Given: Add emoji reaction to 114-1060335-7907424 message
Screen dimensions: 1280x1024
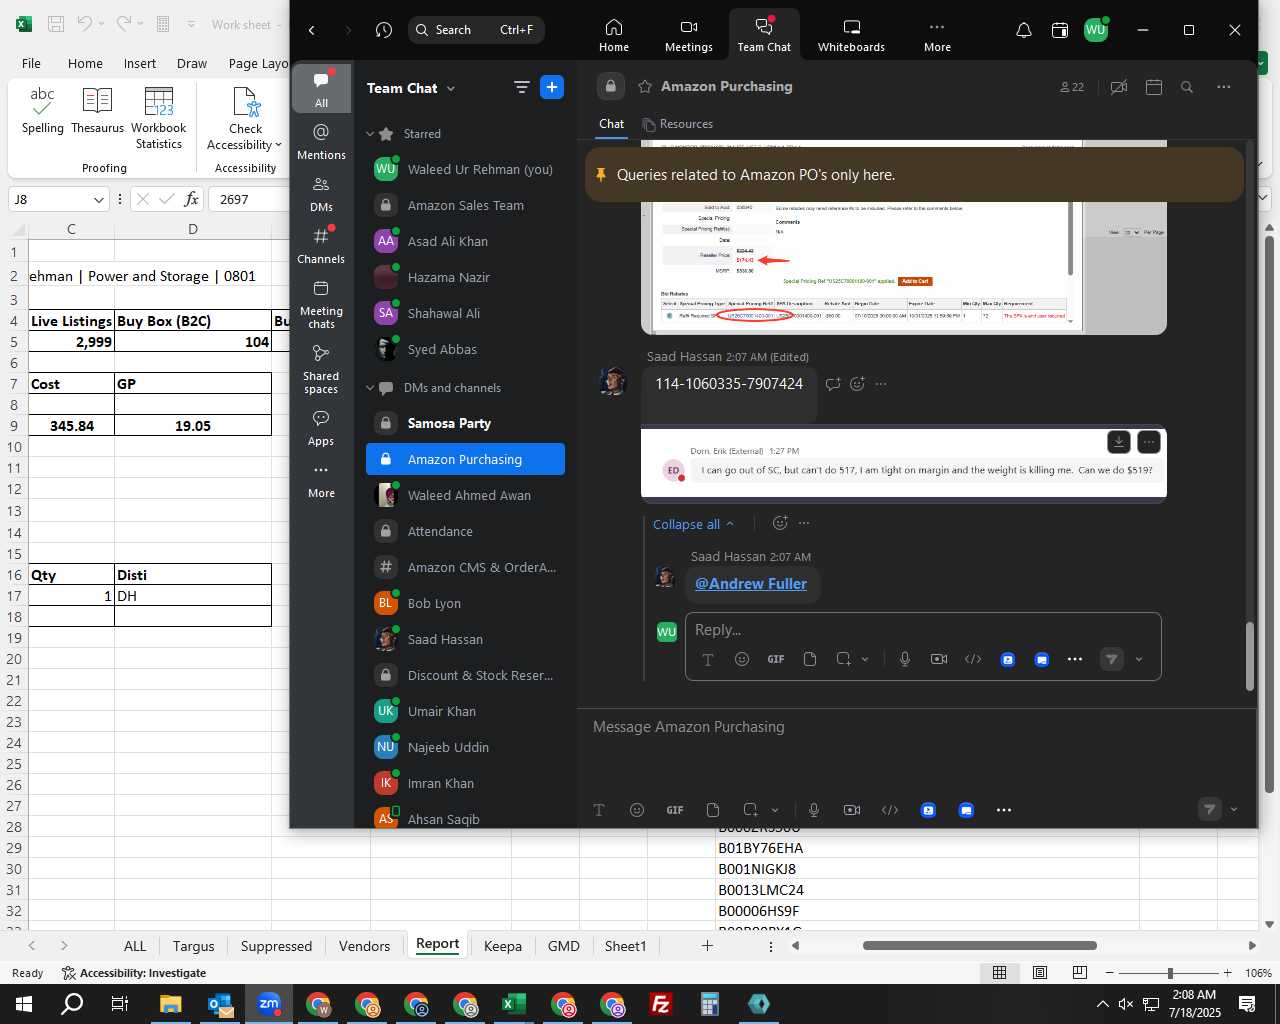Looking at the screenshot, I should tap(857, 384).
